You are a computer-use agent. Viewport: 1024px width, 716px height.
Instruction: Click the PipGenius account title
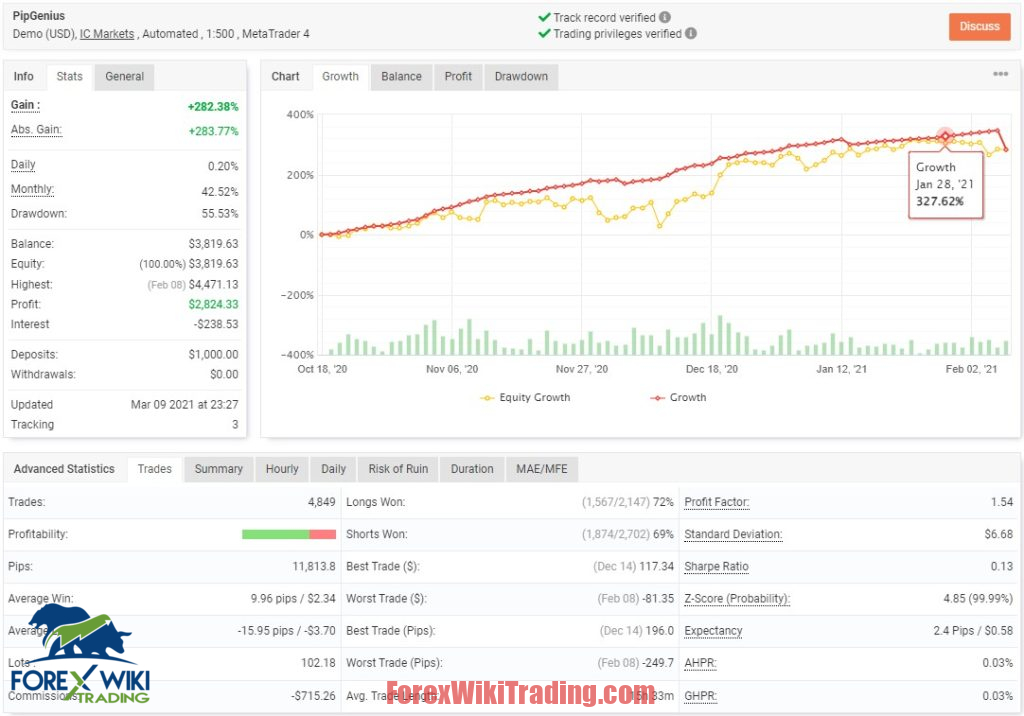39,16
